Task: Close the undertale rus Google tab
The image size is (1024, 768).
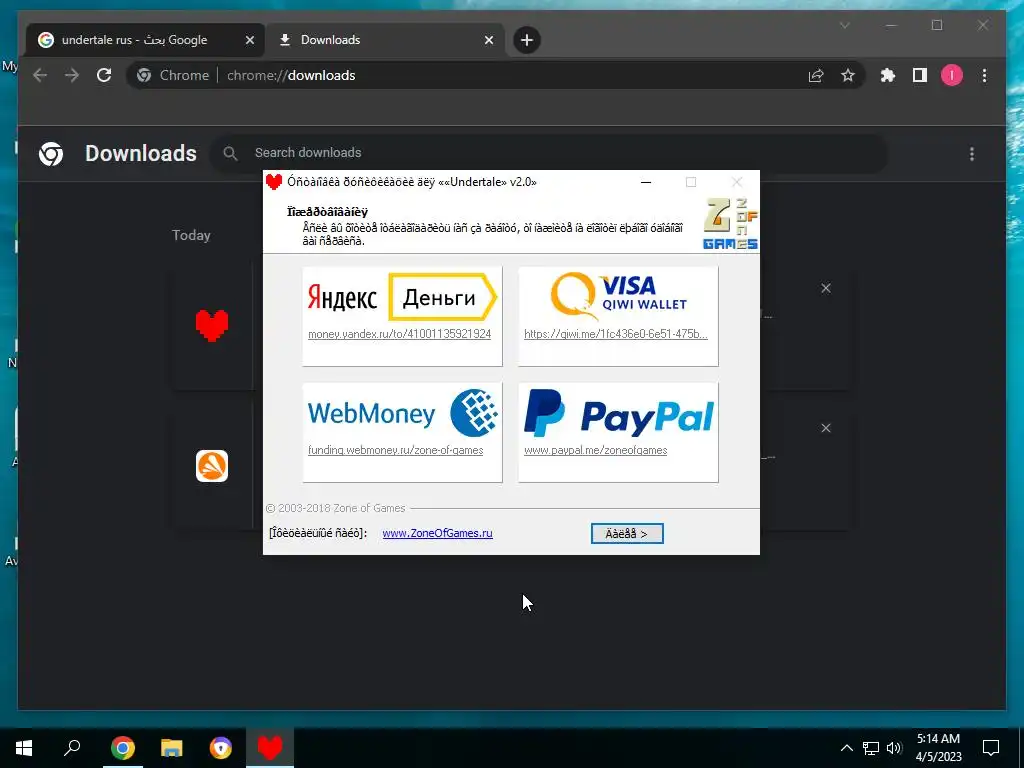Action: pyautogui.click(x=249, y=40)
